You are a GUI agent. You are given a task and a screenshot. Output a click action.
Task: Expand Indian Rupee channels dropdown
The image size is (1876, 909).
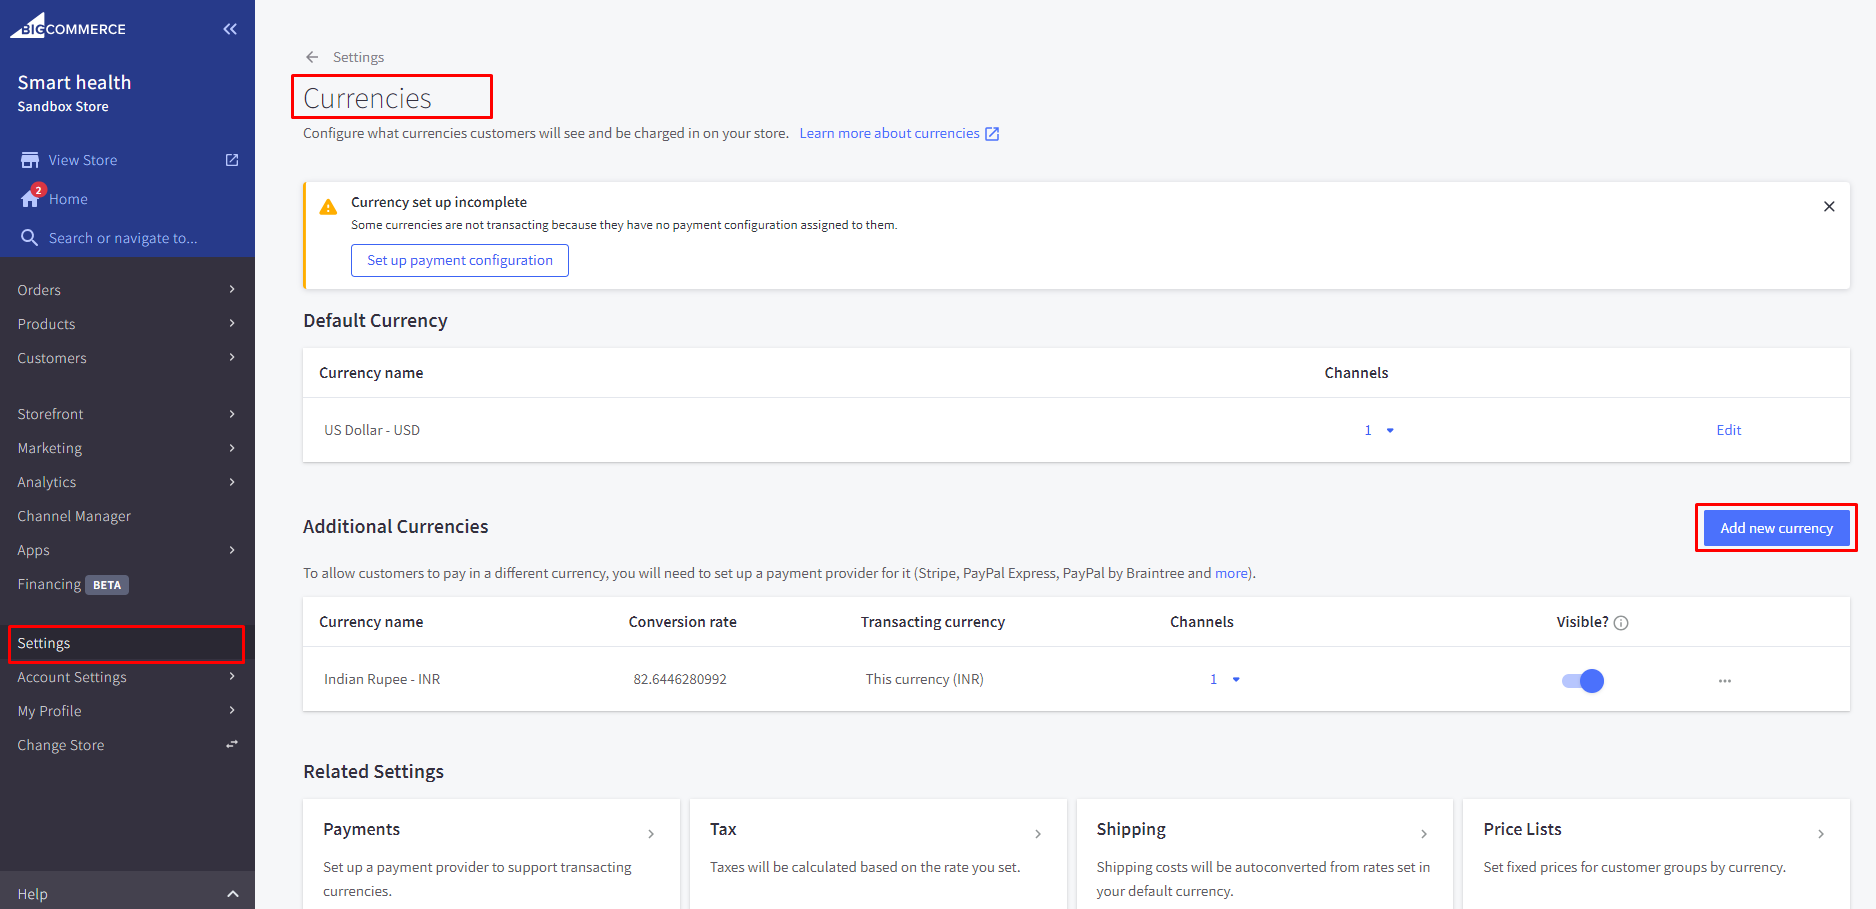point(1235,680)
